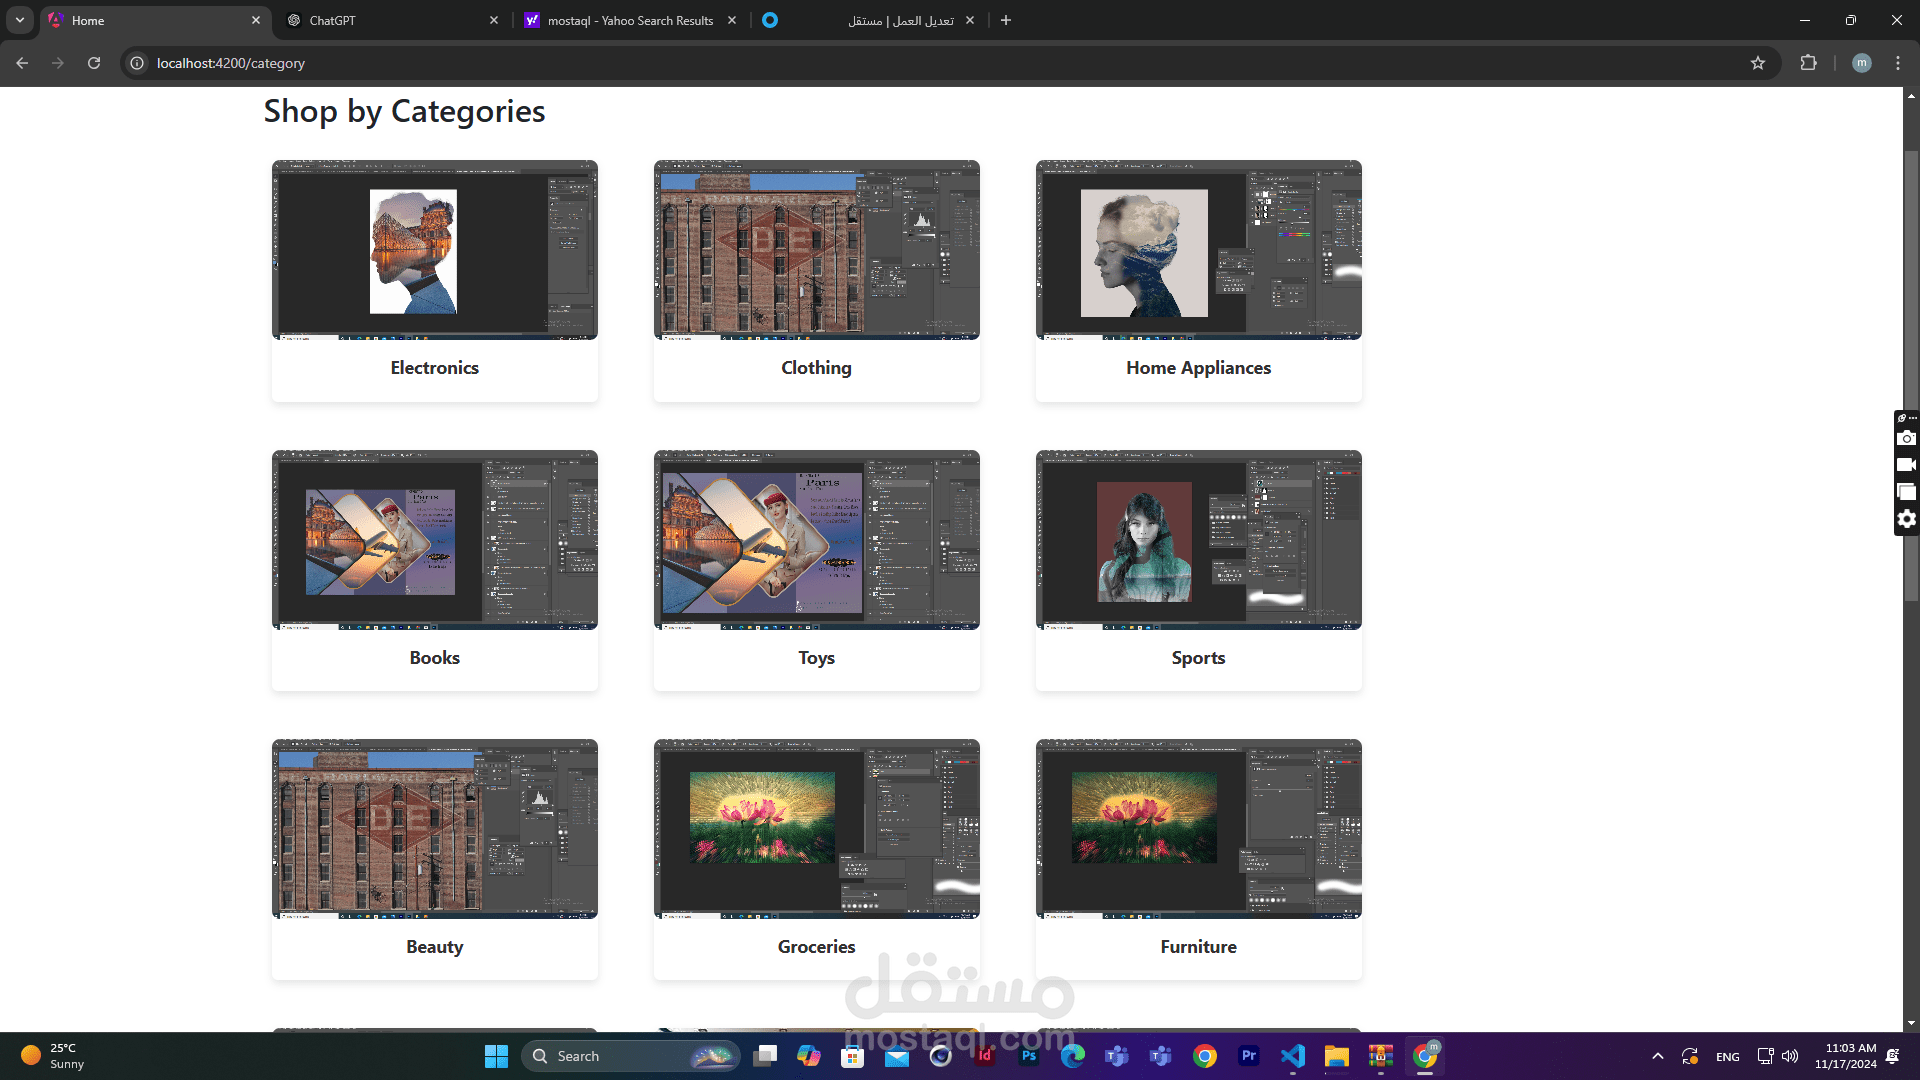Bookmark this page with star icon
Viewport: 1920px width, 1080px height.
[1758, 63]
